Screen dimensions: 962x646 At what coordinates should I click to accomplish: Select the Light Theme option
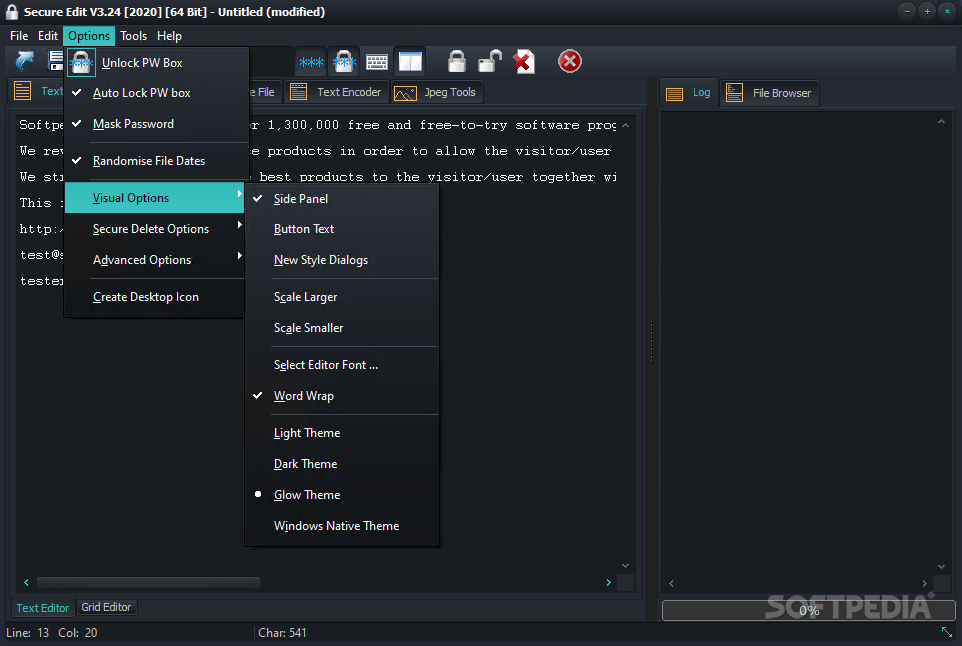tap(342, 433)
